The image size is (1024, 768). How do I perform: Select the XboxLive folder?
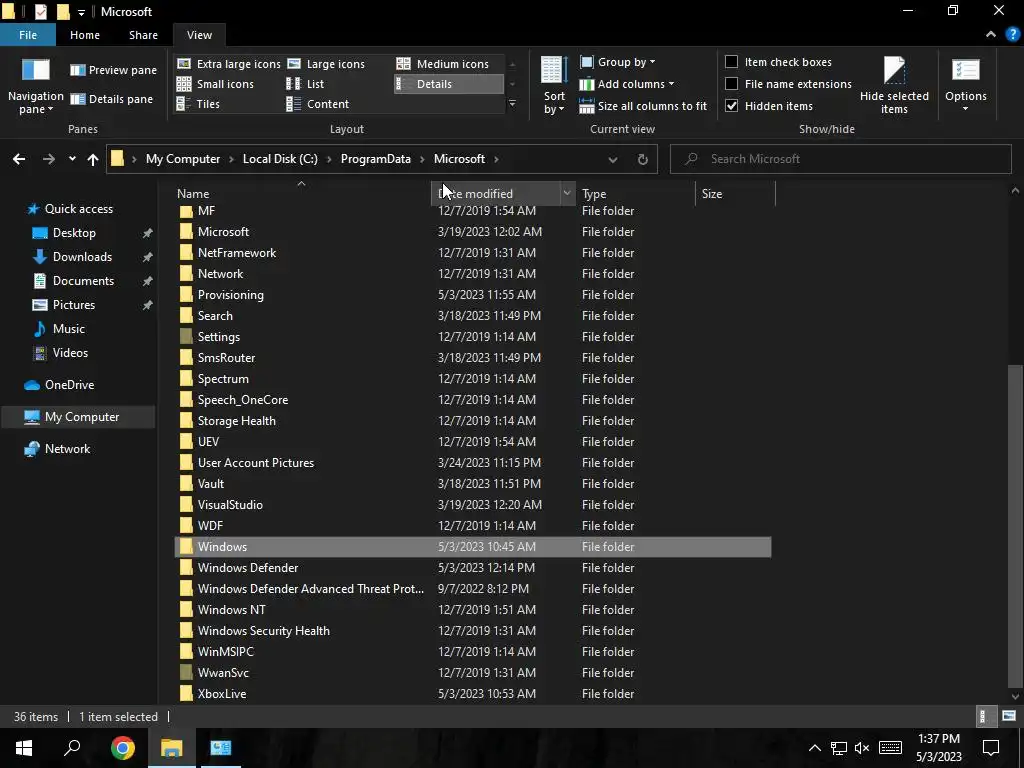coord(473,694)
